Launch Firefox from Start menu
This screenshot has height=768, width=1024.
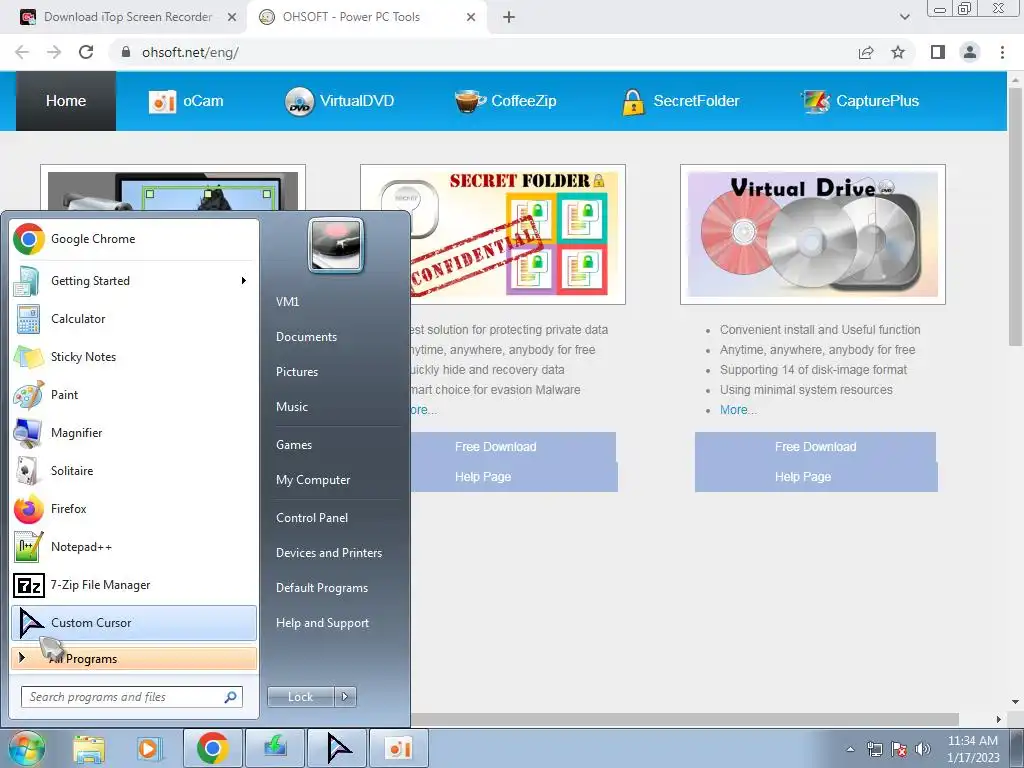pos(134,509)
